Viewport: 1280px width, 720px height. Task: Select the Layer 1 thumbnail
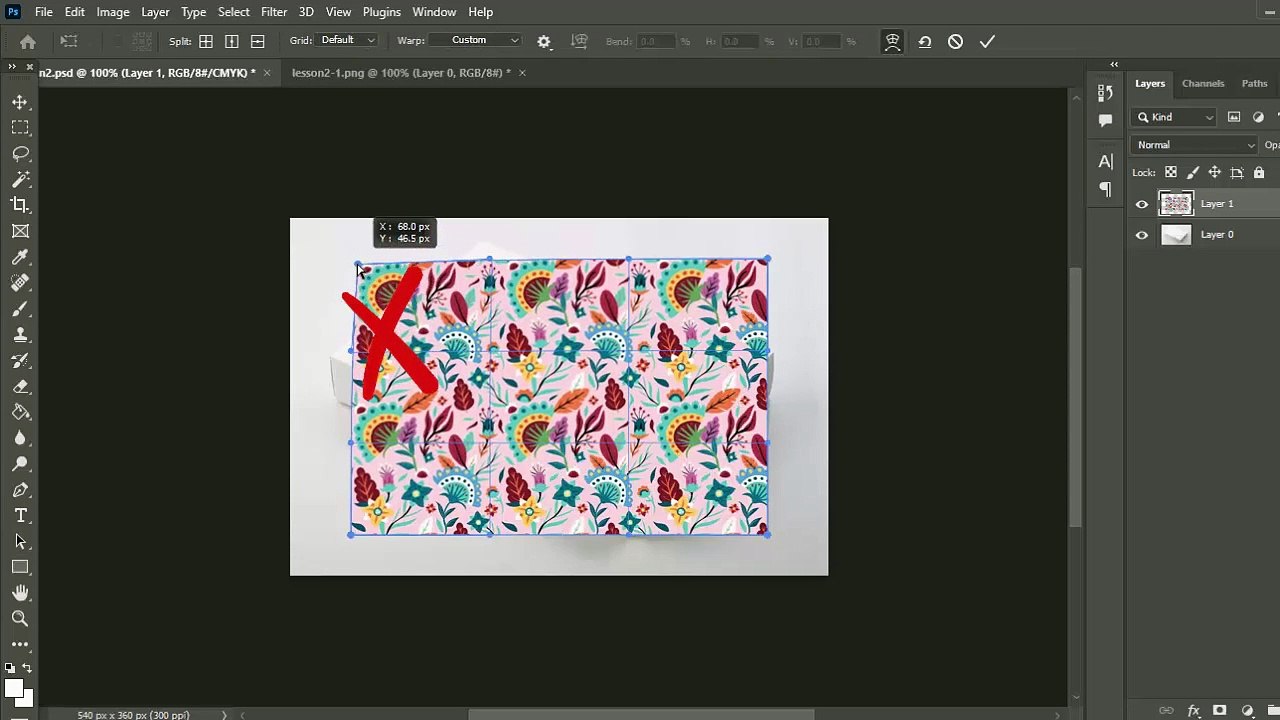pyautogui.click(x=1176, y=204)
